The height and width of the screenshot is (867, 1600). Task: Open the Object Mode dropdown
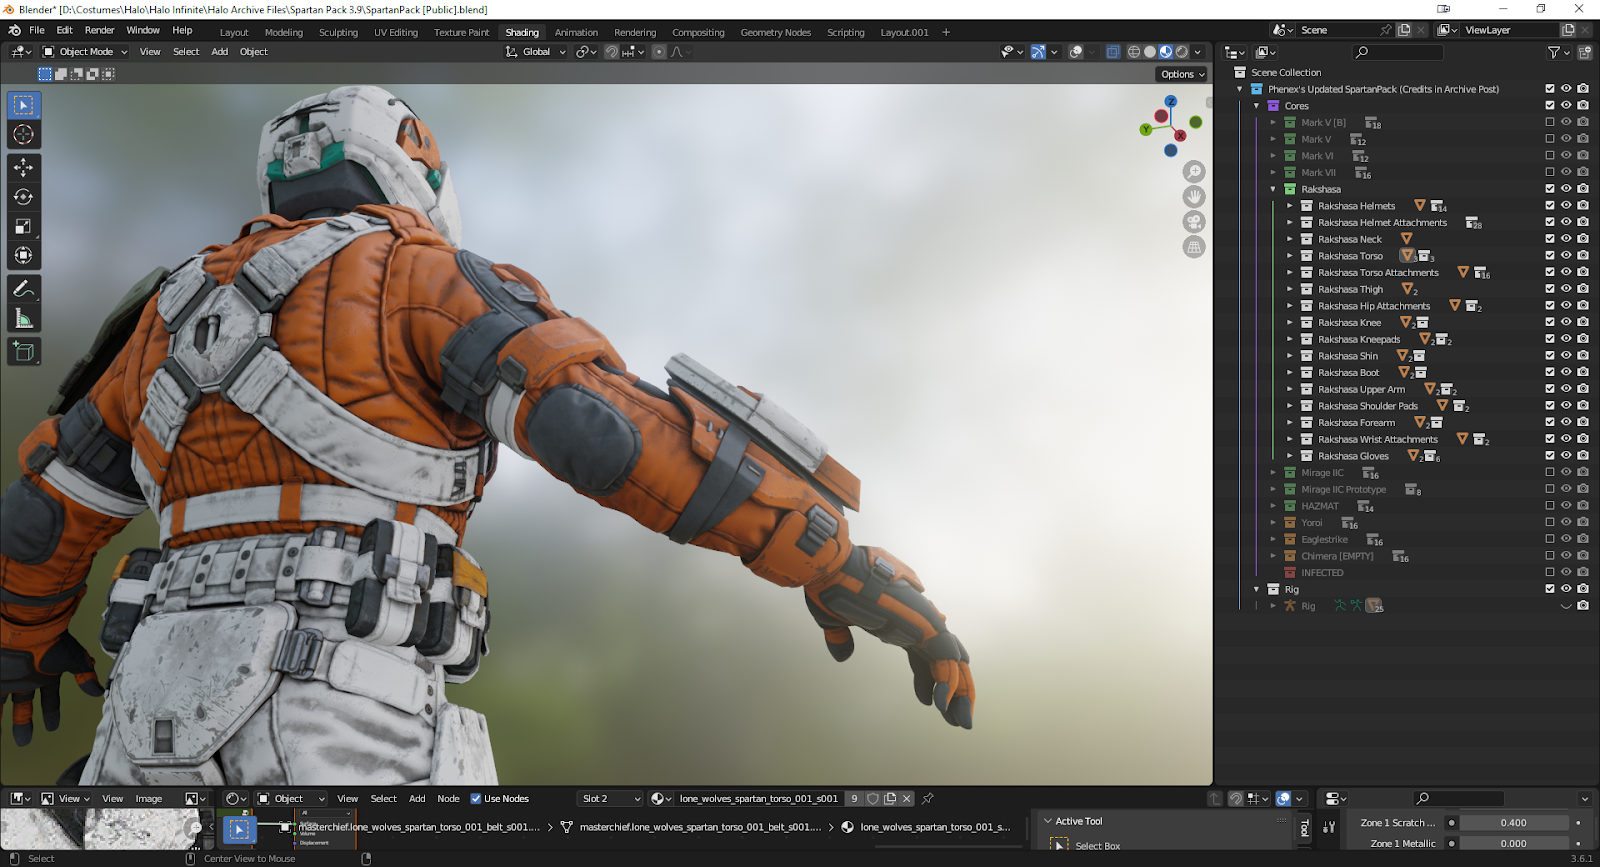coord(85,52)
